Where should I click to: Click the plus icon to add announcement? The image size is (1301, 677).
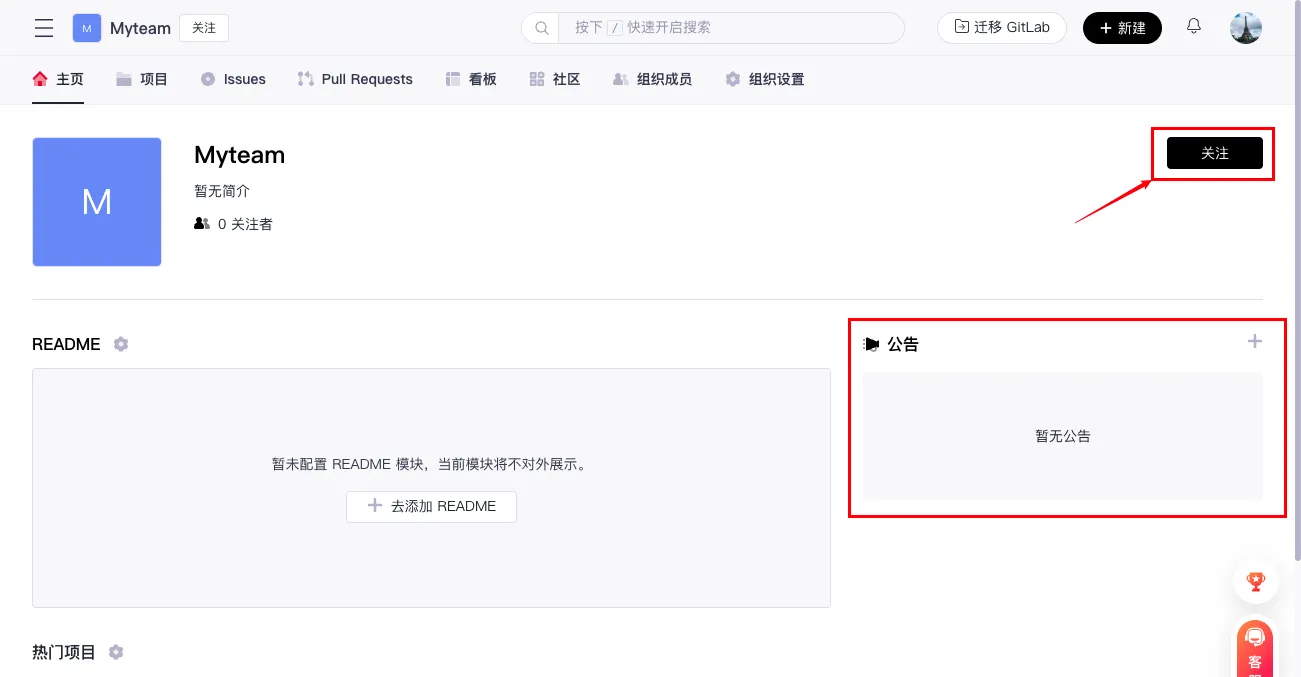pyautogui.click(x=1254, y=342)
